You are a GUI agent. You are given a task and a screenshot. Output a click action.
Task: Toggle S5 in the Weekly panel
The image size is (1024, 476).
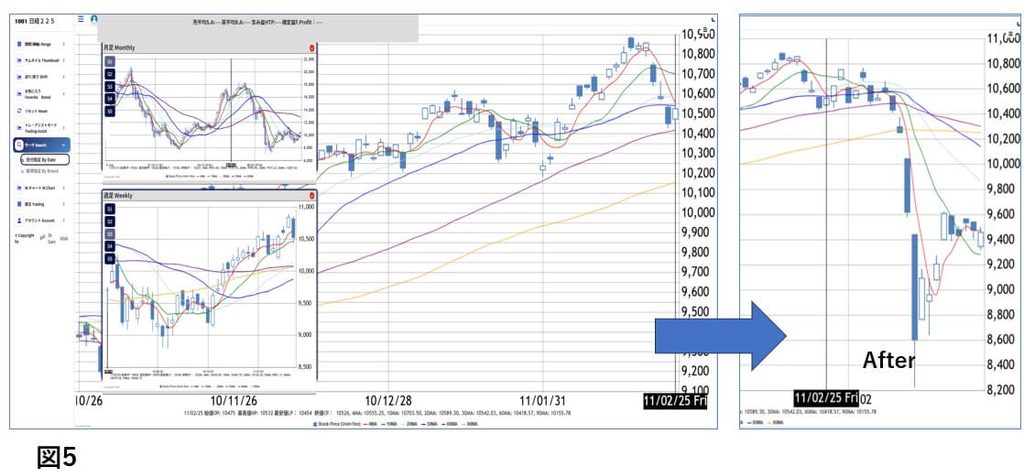tap(110, 259)
